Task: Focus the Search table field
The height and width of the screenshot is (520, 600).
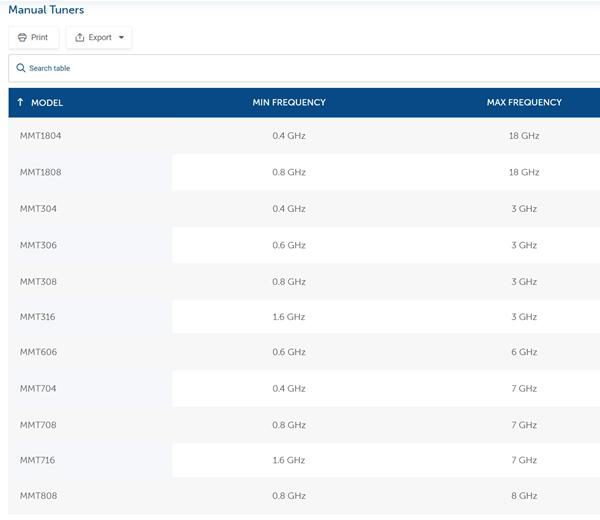Action: 304,68
